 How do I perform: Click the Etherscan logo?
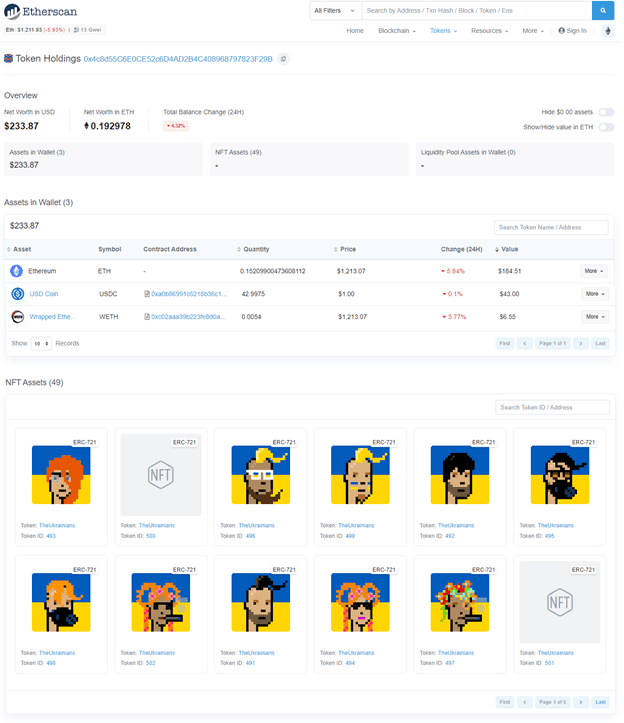pos(41,12)
